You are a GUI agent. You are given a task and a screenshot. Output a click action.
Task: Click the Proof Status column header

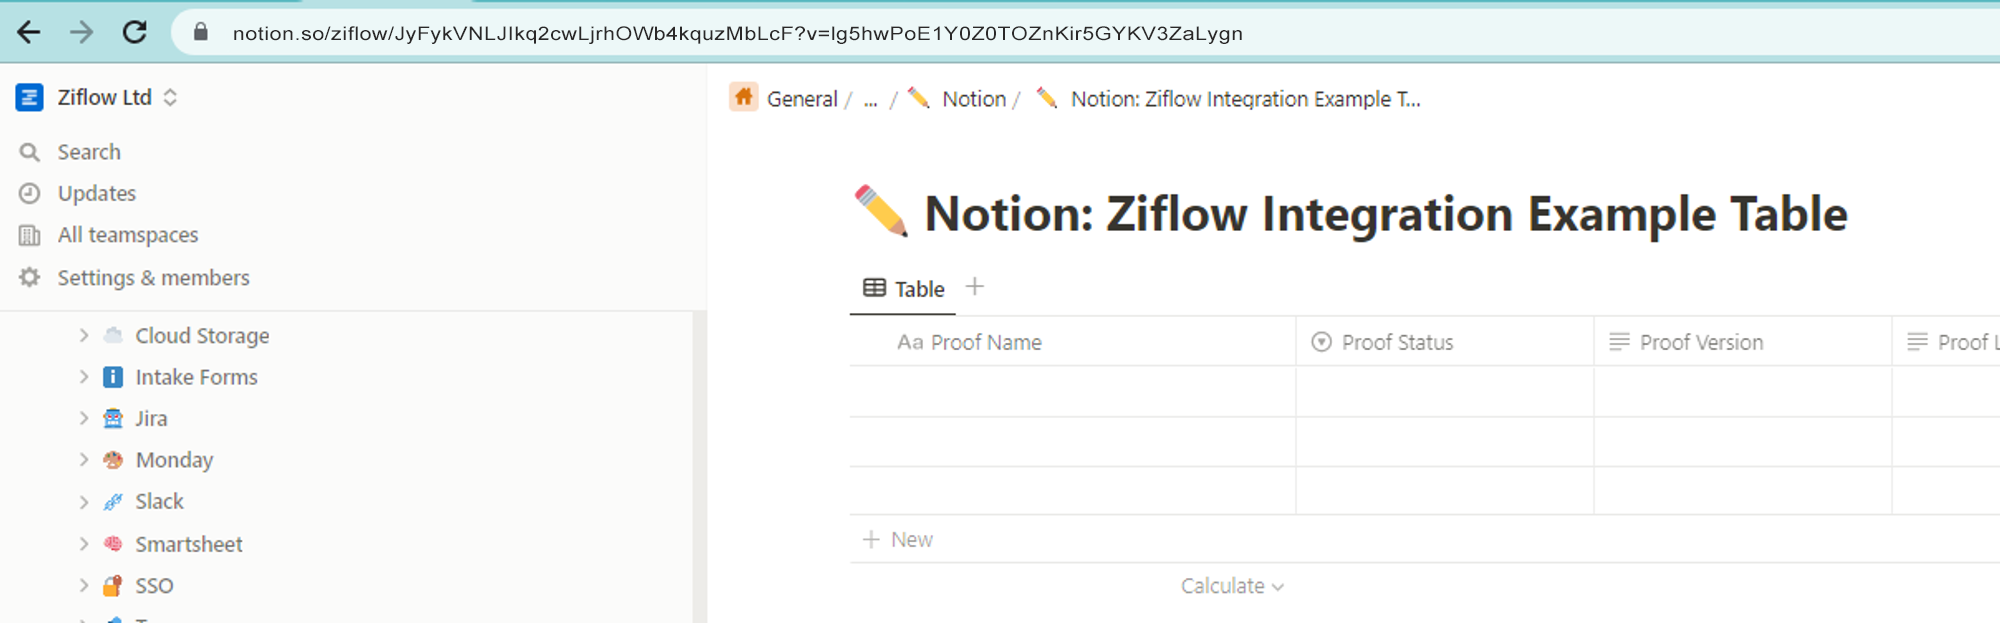[1445, 342]
